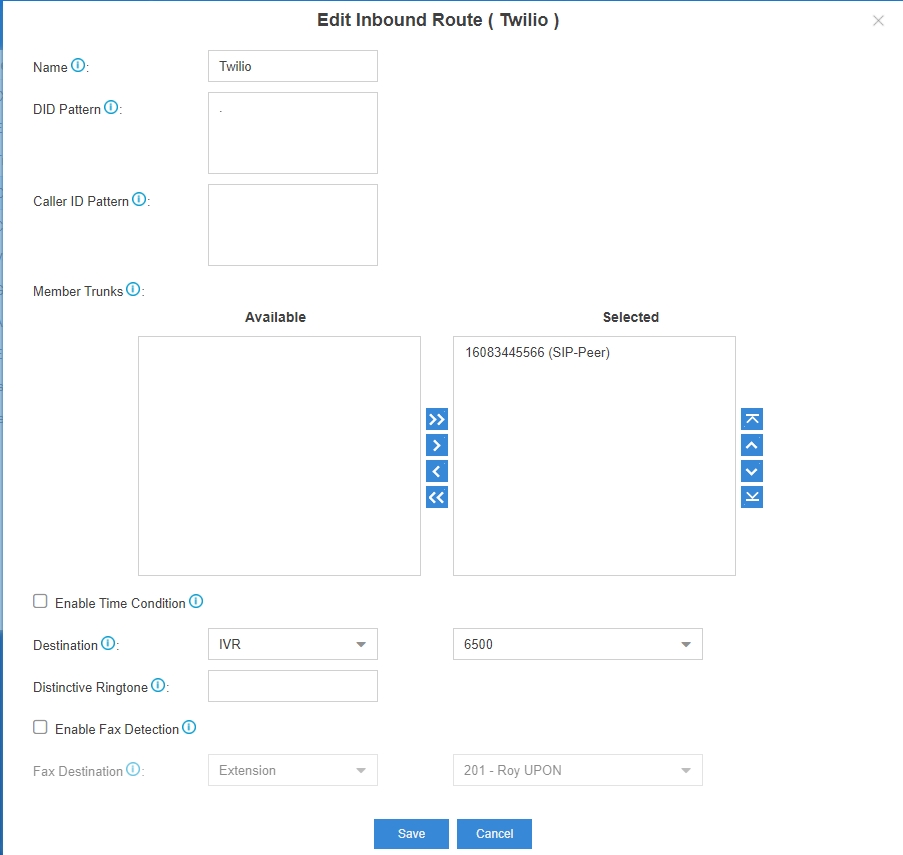This screenshot has width=903, height=855.
Task: Open the 201 - Roy UPON dropdown
Action: tap(578, 770)
